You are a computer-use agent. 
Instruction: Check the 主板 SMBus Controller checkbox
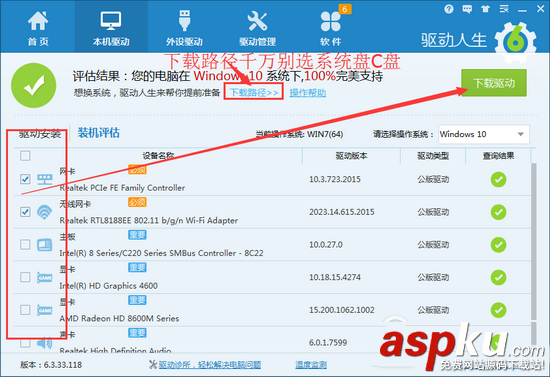(x=25, y=244)
